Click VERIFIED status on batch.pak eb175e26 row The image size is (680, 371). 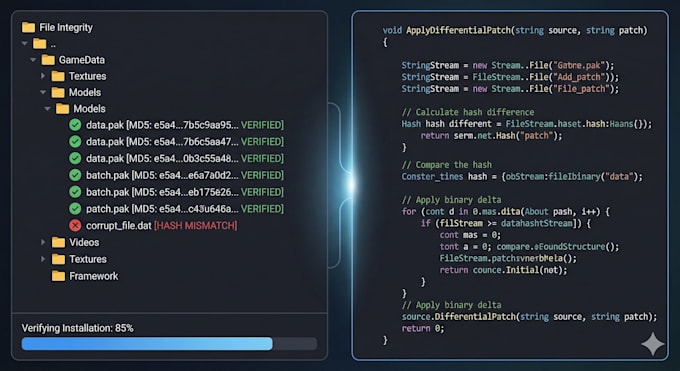click(x=262, y=192)
